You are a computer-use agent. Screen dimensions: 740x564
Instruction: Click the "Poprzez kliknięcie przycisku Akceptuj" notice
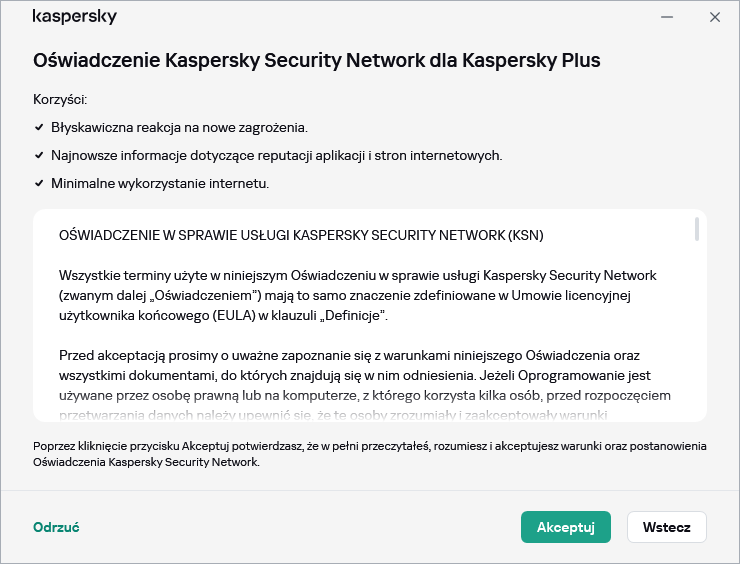pyautogui.click(x=369, y=454)
